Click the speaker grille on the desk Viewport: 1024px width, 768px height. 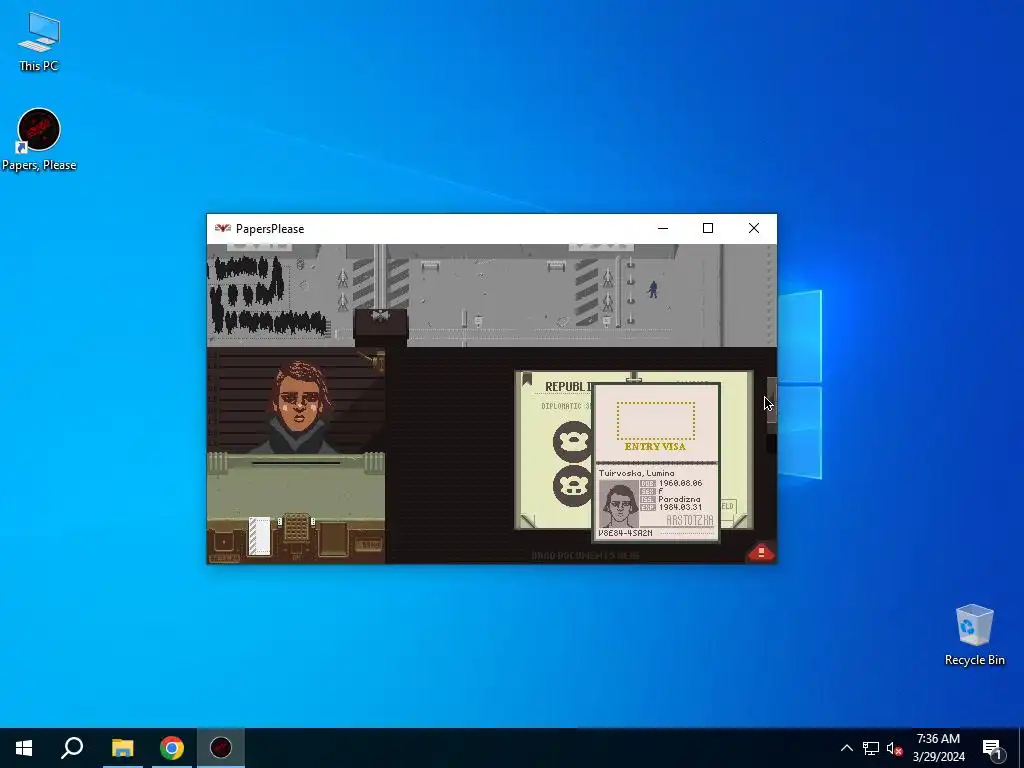pyautogui.click(x=296, y=528)
